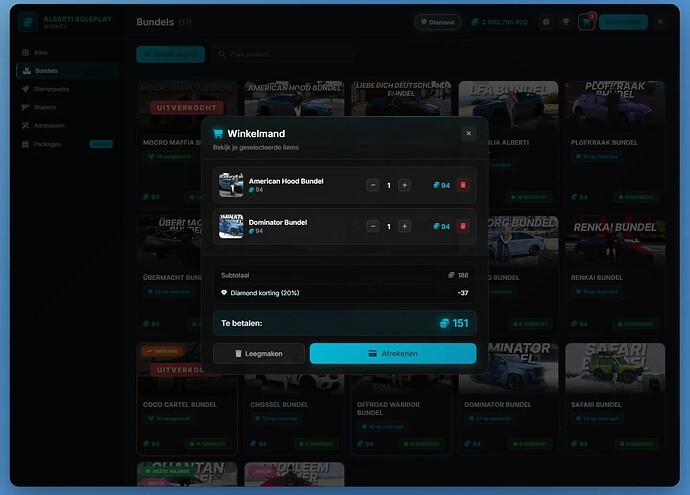Click the Starterpacks rocket icon
This screenshot has width=690, height=495.
click(x=26, y=89)
